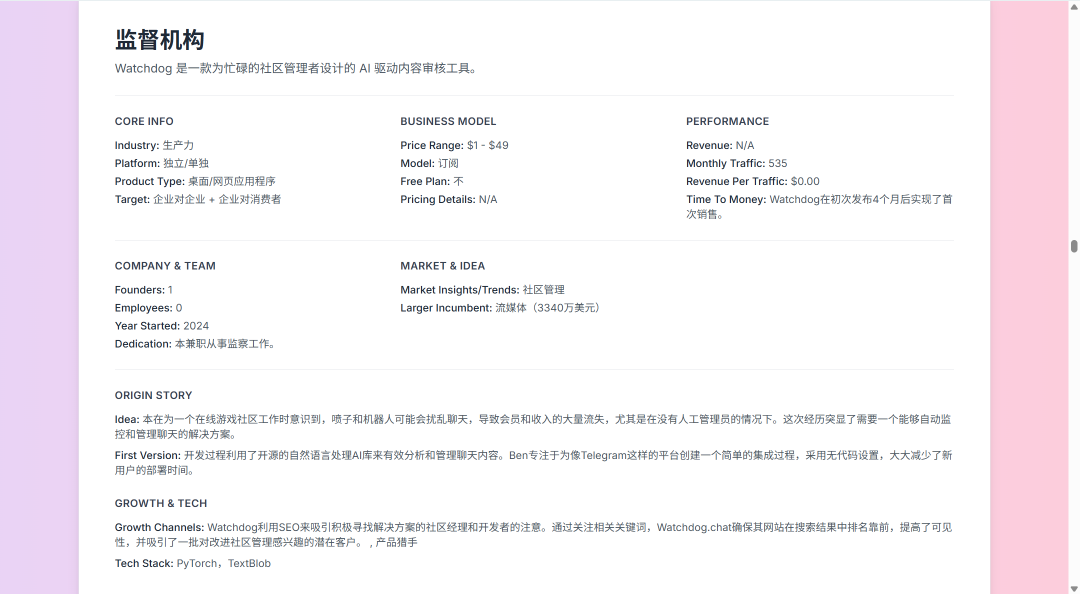Viewport: 1080px width, 594px height.
Task: Click the scrollbar down arrow
Action: (1074, 588)
